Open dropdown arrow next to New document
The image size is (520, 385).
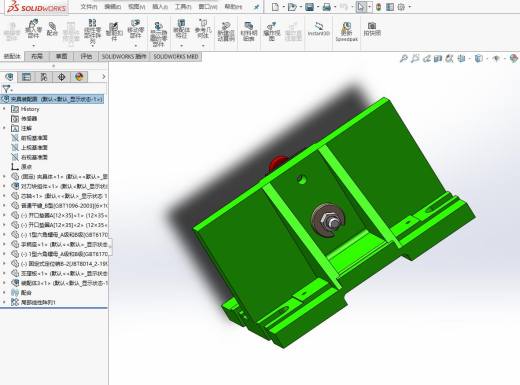(284, 7)
